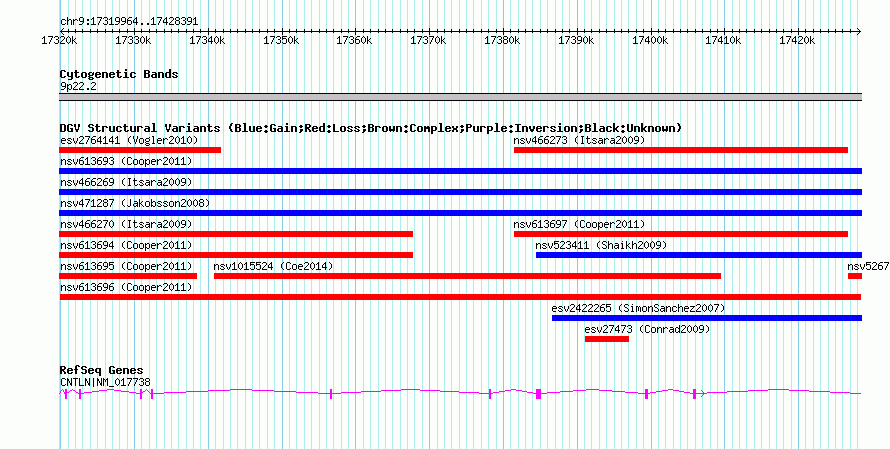Click the nsv613697 (Cooper2011) label

pos(580,224)
